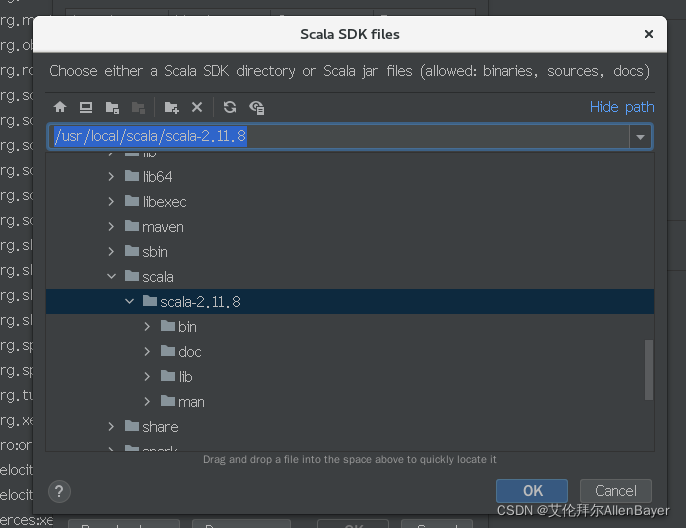Select the scala-2.11.8 folder row
686x528 pixels.
click(350, 301)
